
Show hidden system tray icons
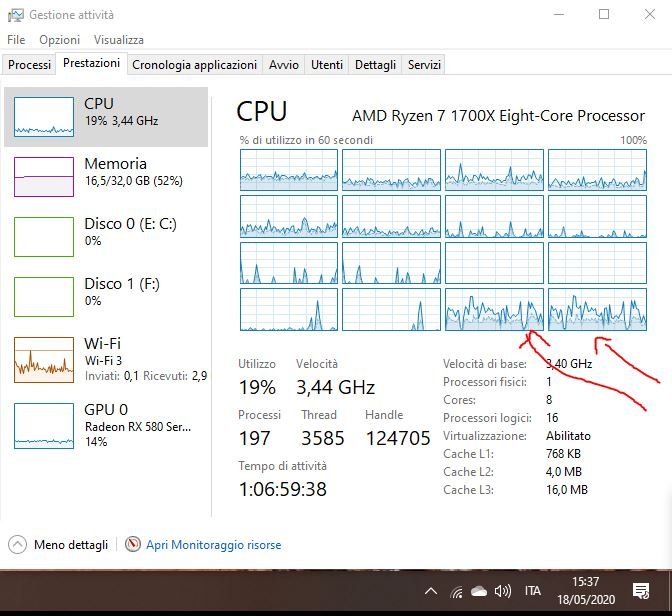tap(431, 591)
